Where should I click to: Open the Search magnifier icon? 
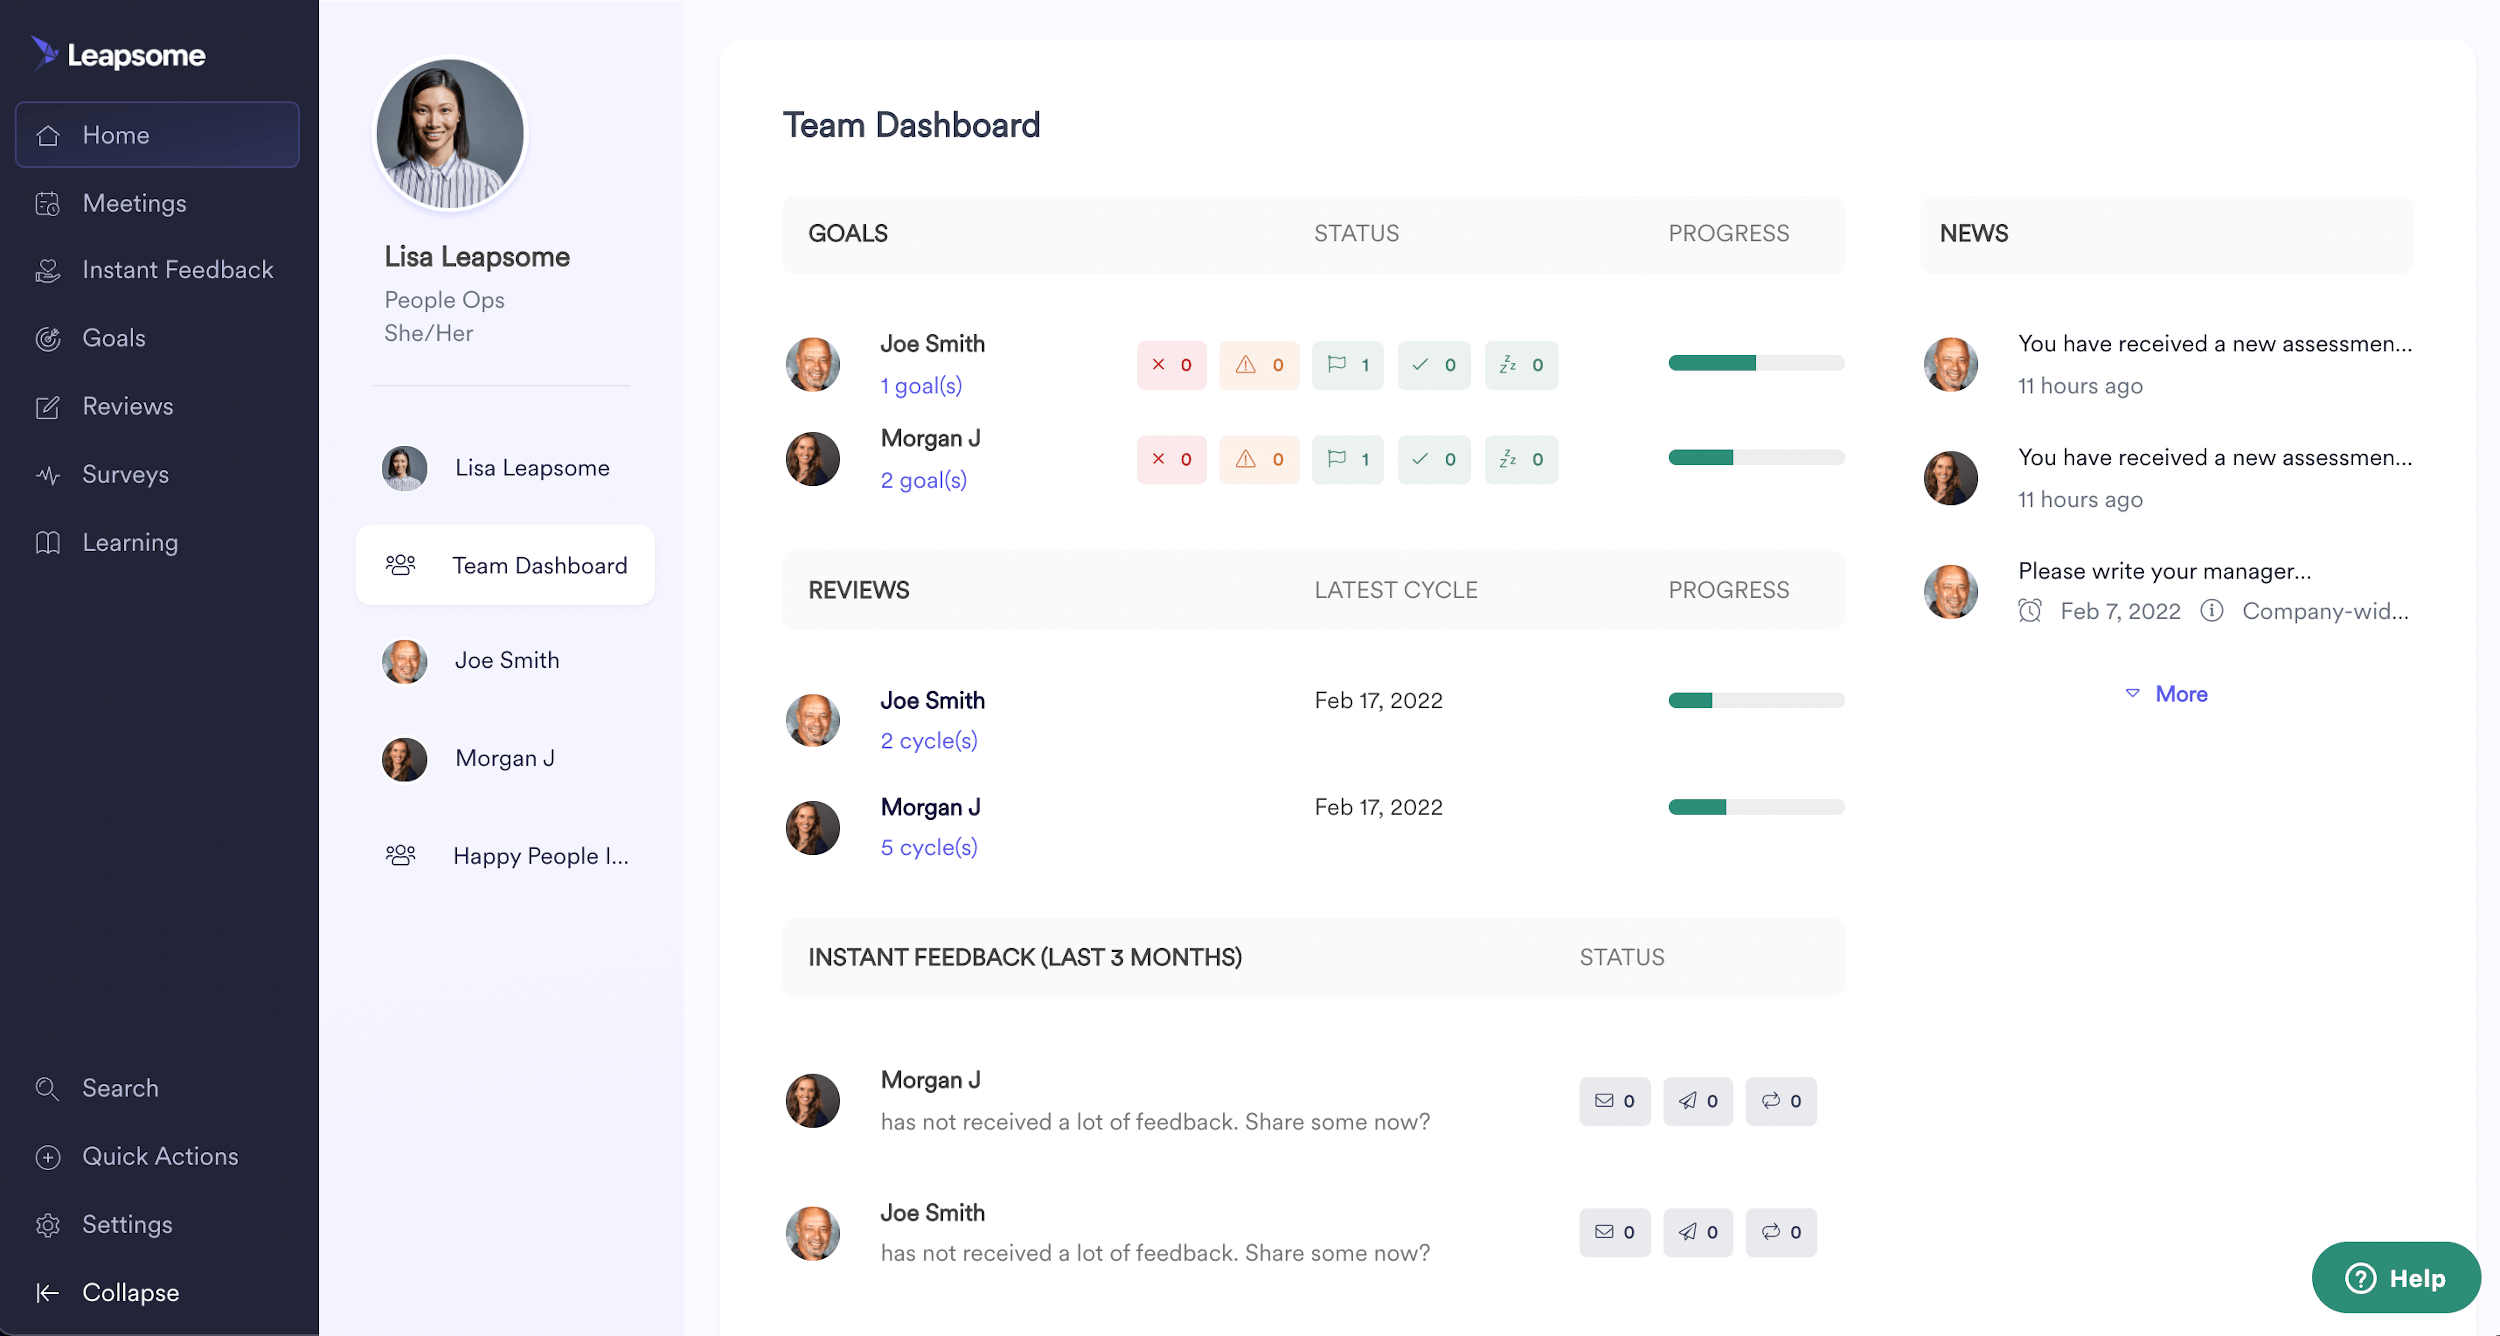(x=48, y=1088)
